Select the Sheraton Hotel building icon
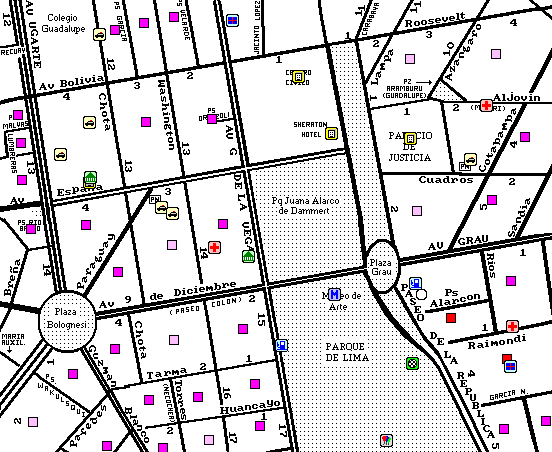 (x=331, y=133)
